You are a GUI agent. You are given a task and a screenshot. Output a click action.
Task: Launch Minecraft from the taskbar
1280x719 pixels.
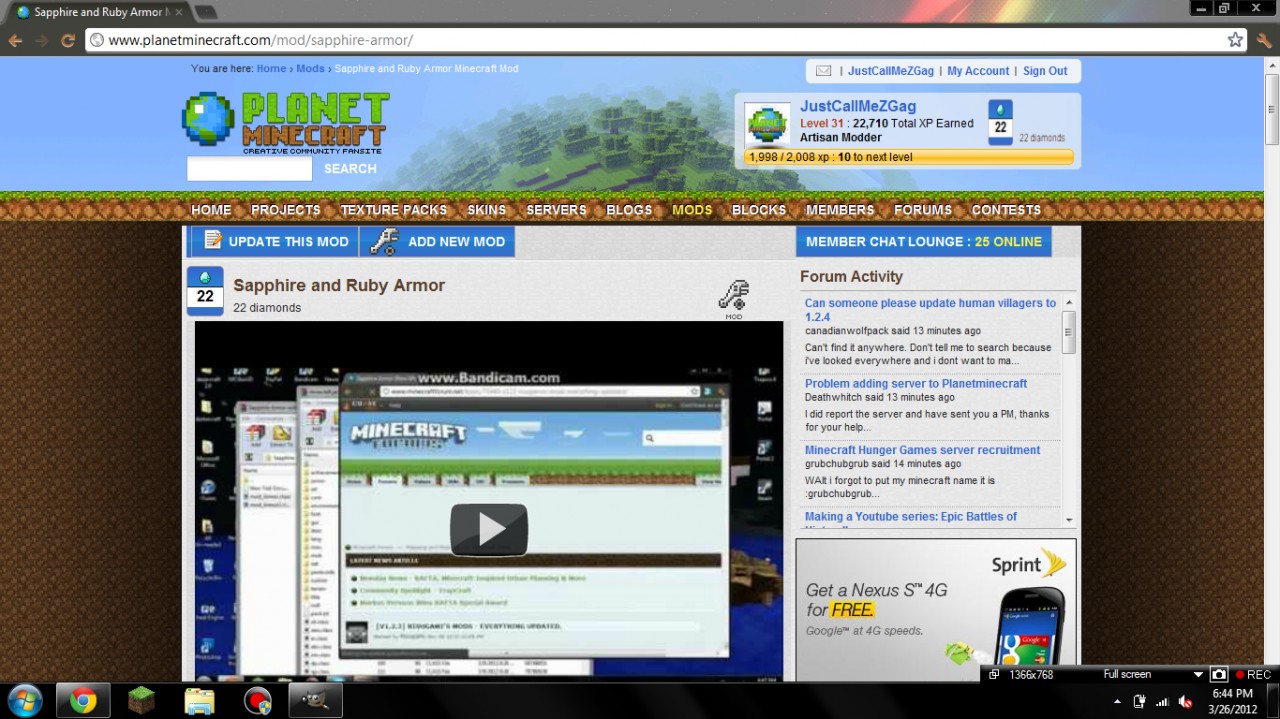(142, 700)
